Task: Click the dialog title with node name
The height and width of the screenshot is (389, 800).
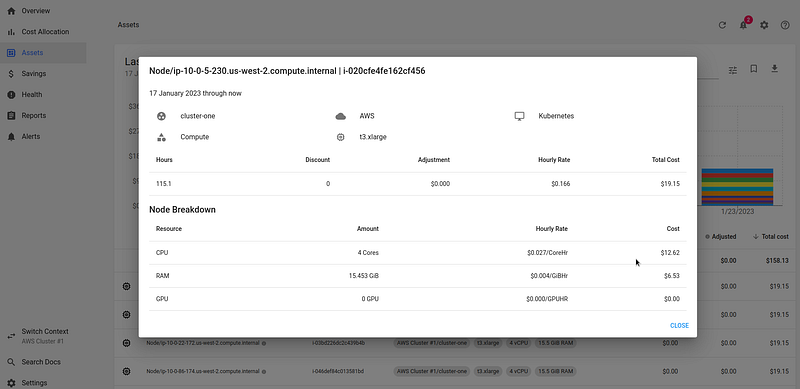Action: coord(287,71)
